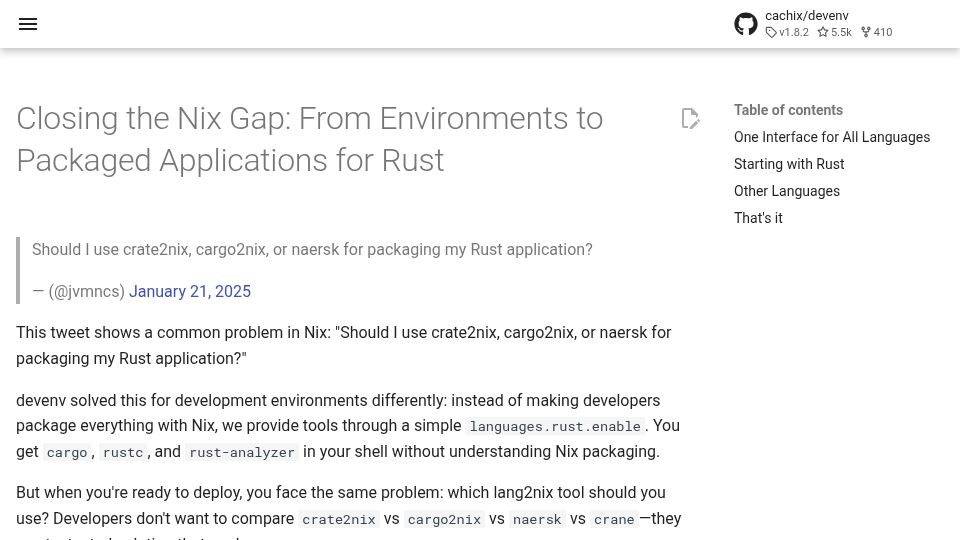The height and width of the screenshot is (540, 960).
Task: Click the quoted tweet question text
Action: (312, 250)
